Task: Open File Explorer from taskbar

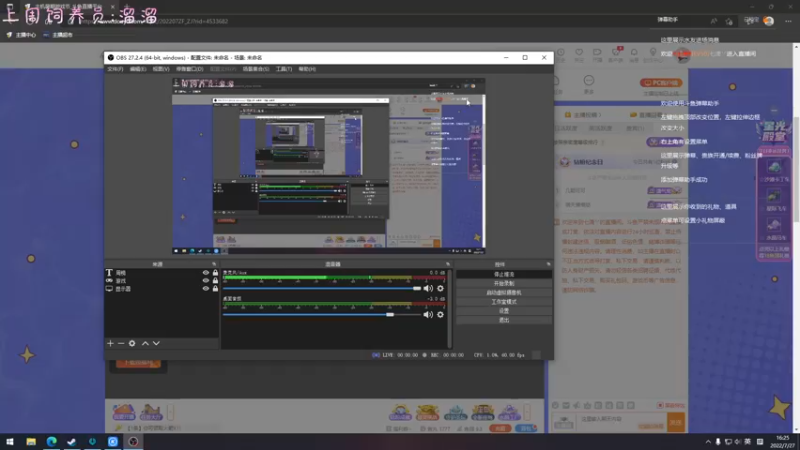Action: tap(31, 441)
